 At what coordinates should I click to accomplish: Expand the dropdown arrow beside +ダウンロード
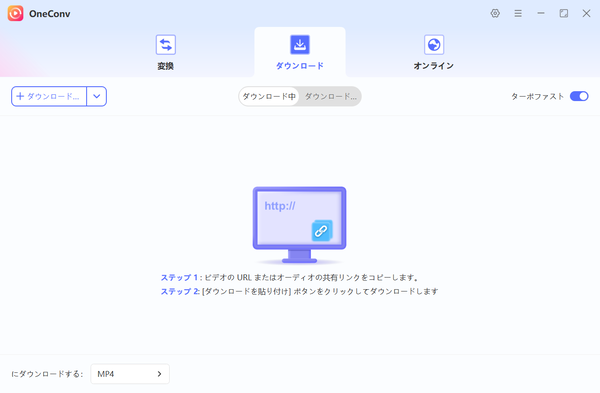point(97,96)
